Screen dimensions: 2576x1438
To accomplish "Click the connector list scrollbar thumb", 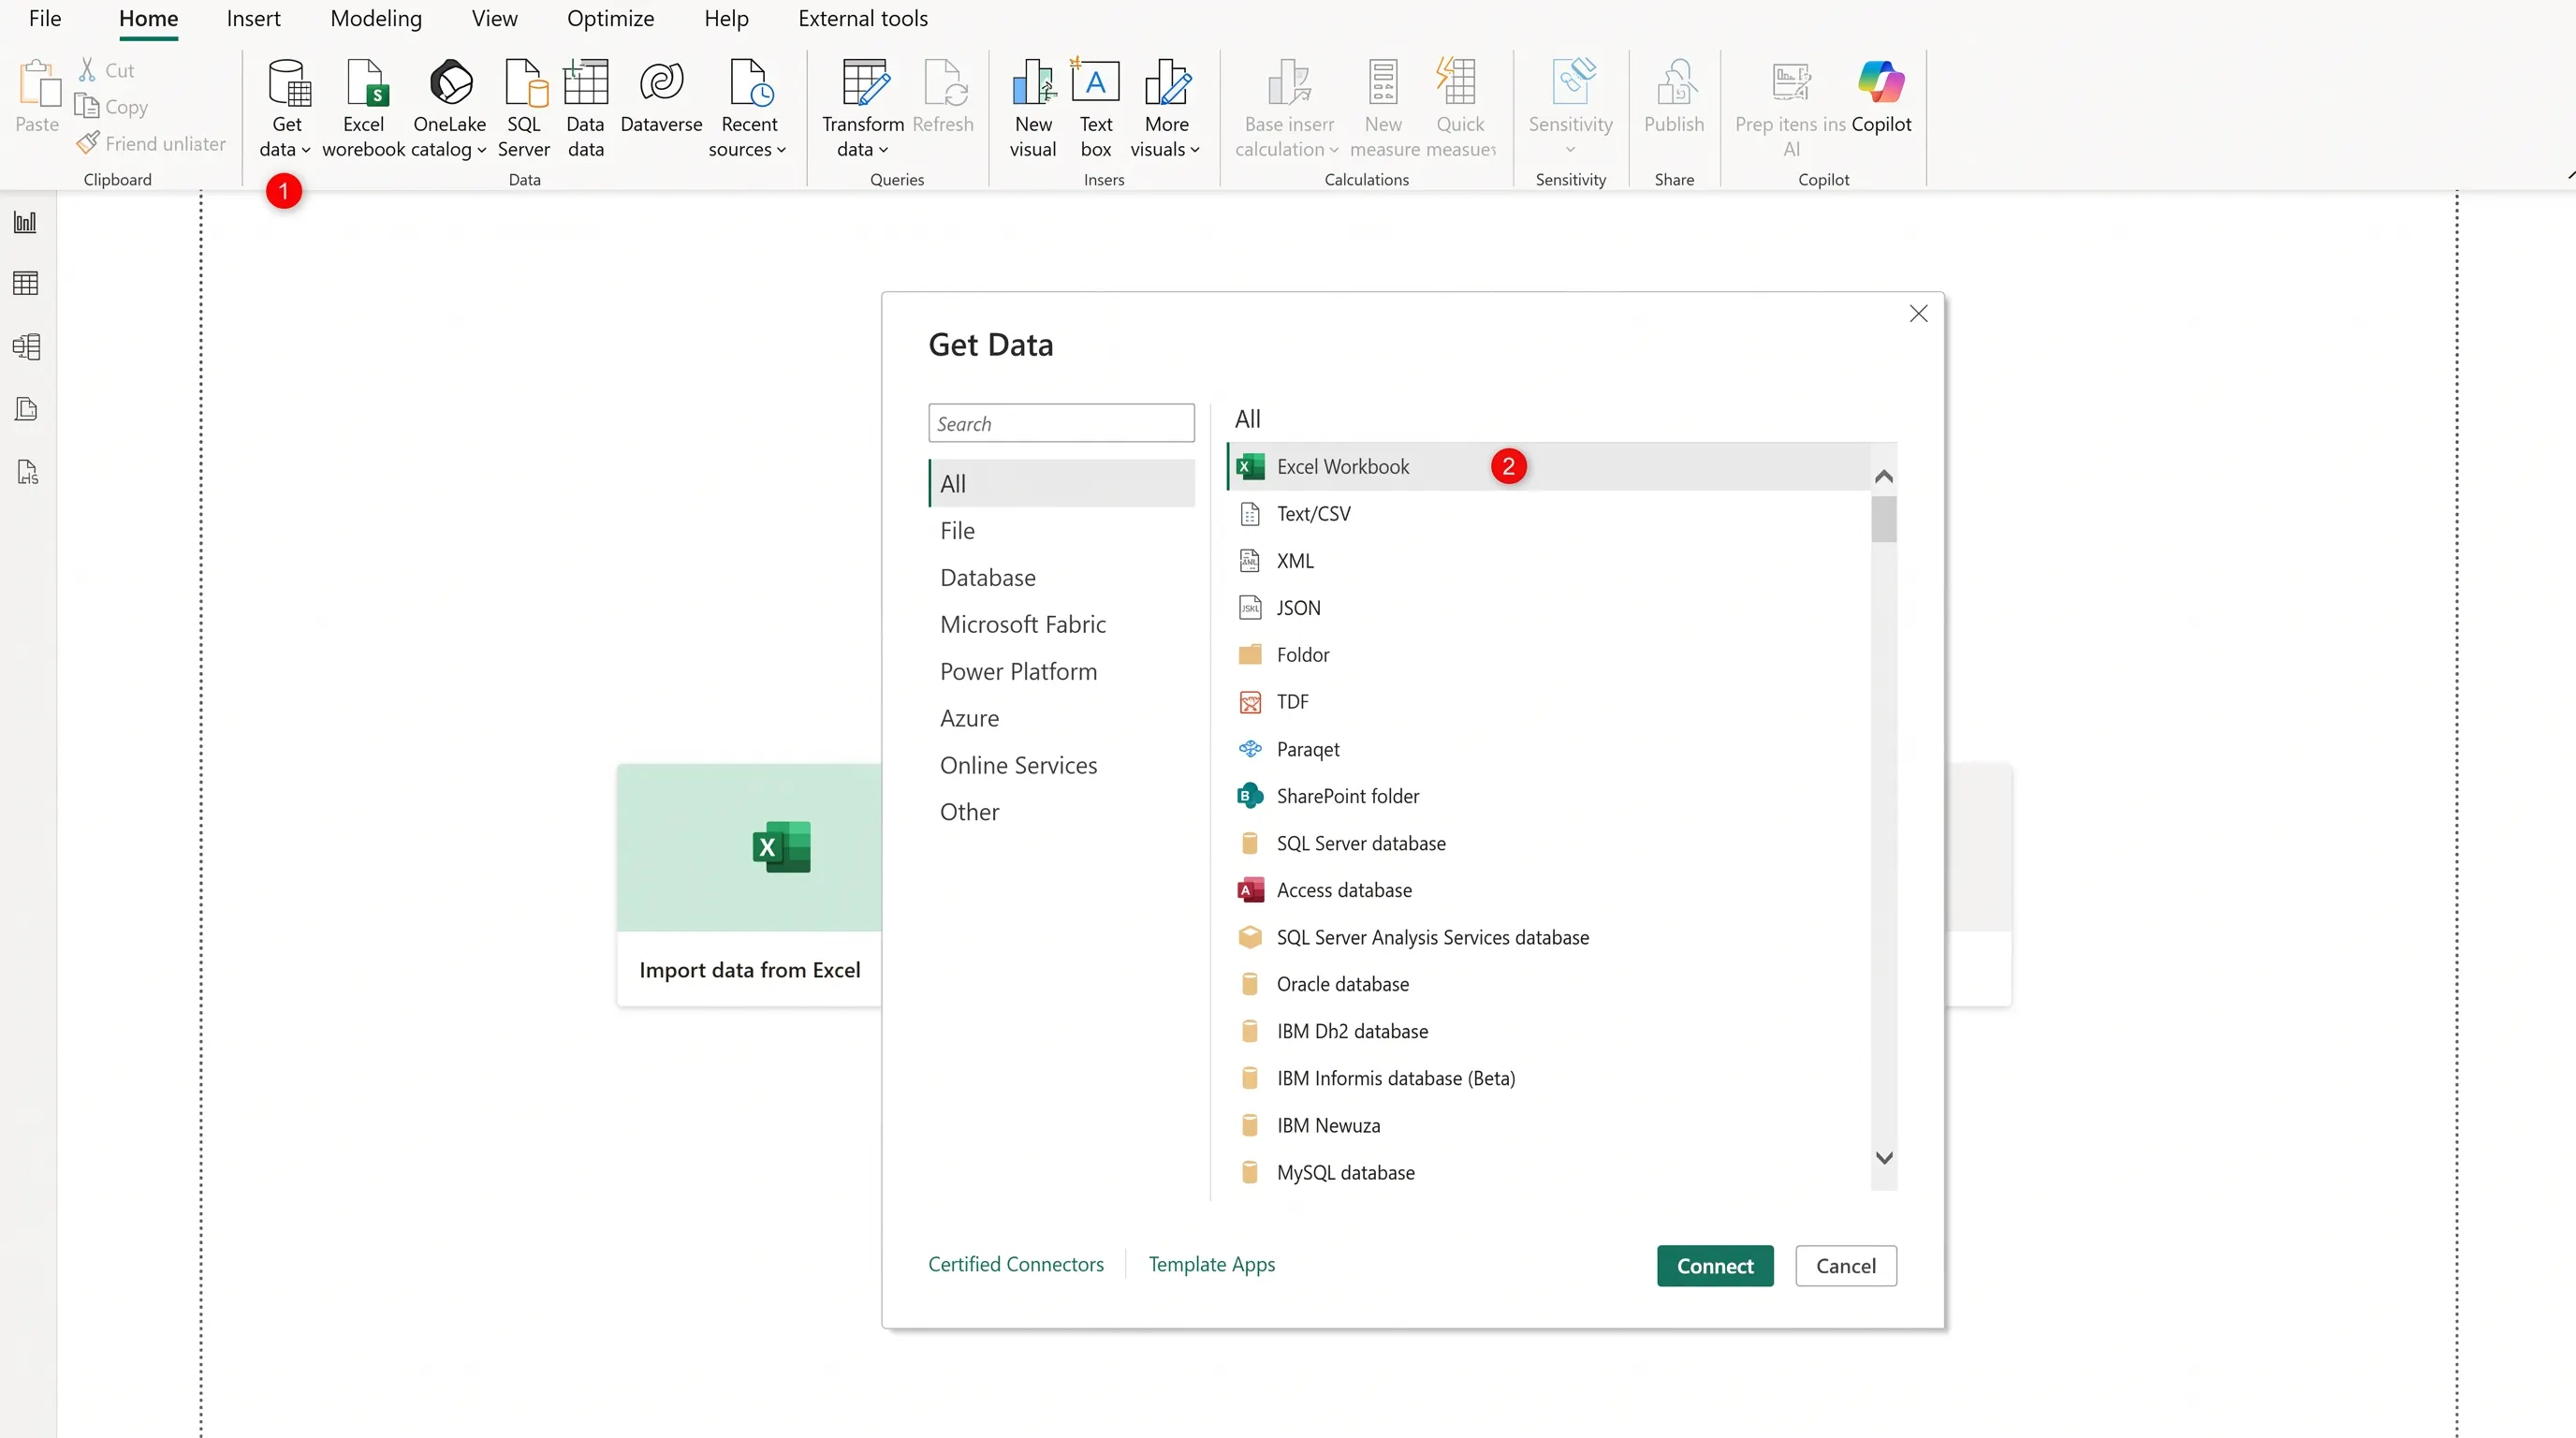I will (1884, 519).
